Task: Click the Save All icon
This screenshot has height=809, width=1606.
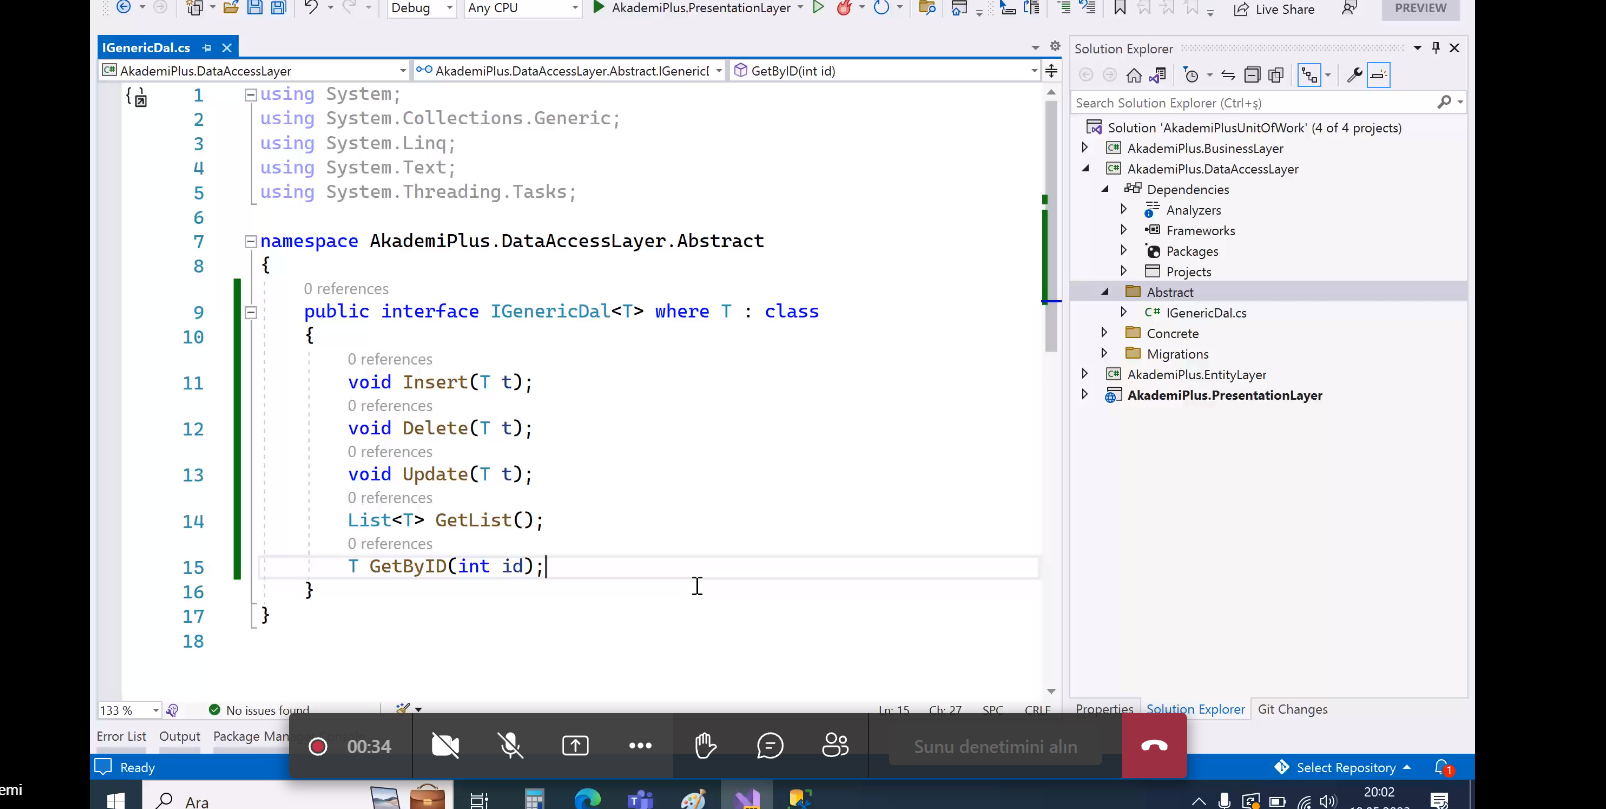Action: pos(278,7)
